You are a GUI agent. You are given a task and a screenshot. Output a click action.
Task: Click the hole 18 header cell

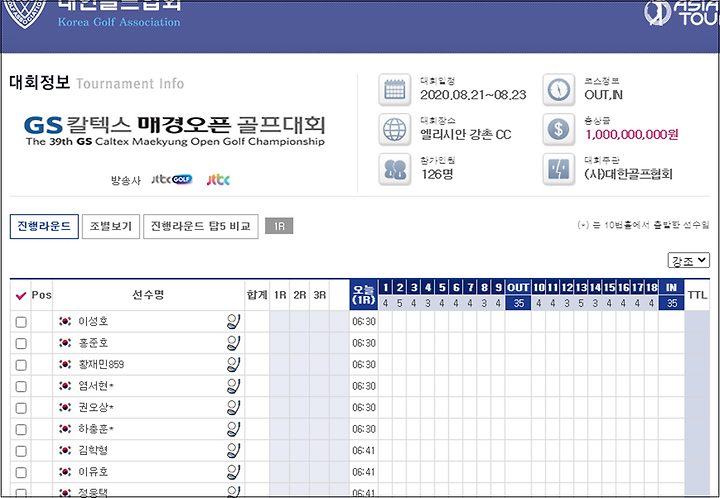[x=652, y=287]
